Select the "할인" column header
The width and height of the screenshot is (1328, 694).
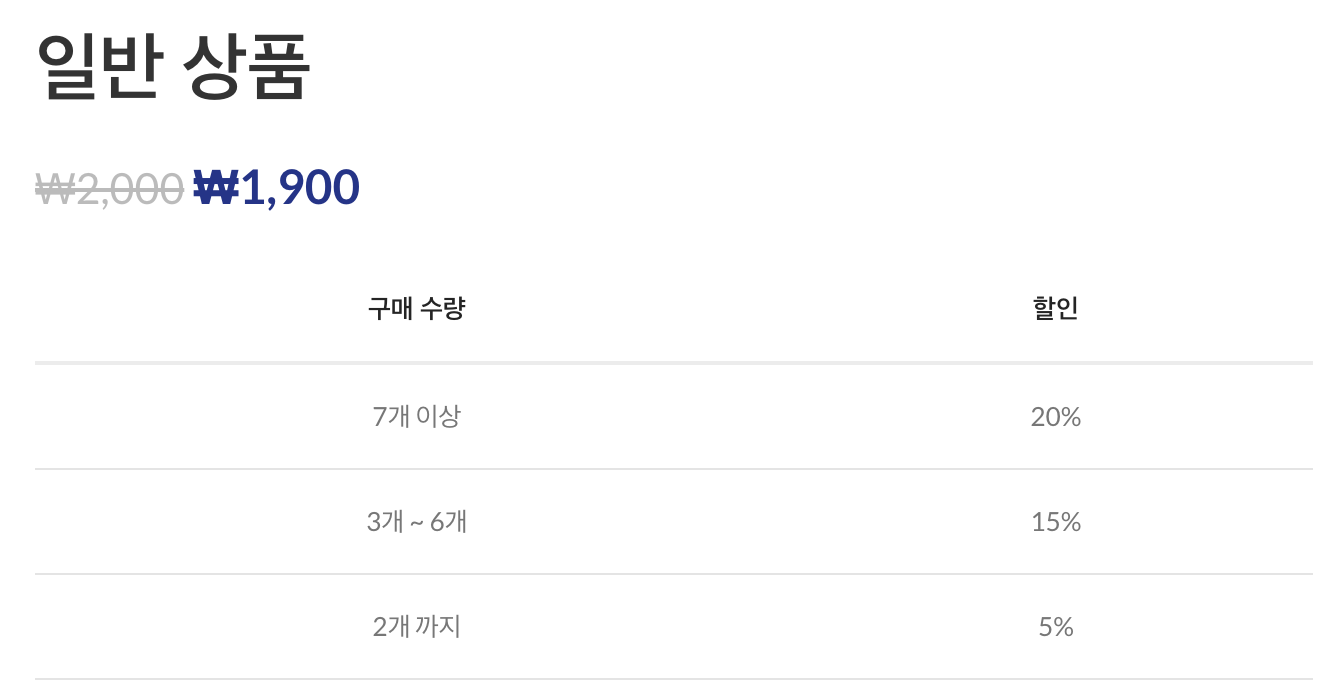click(x=1055, y=308)
